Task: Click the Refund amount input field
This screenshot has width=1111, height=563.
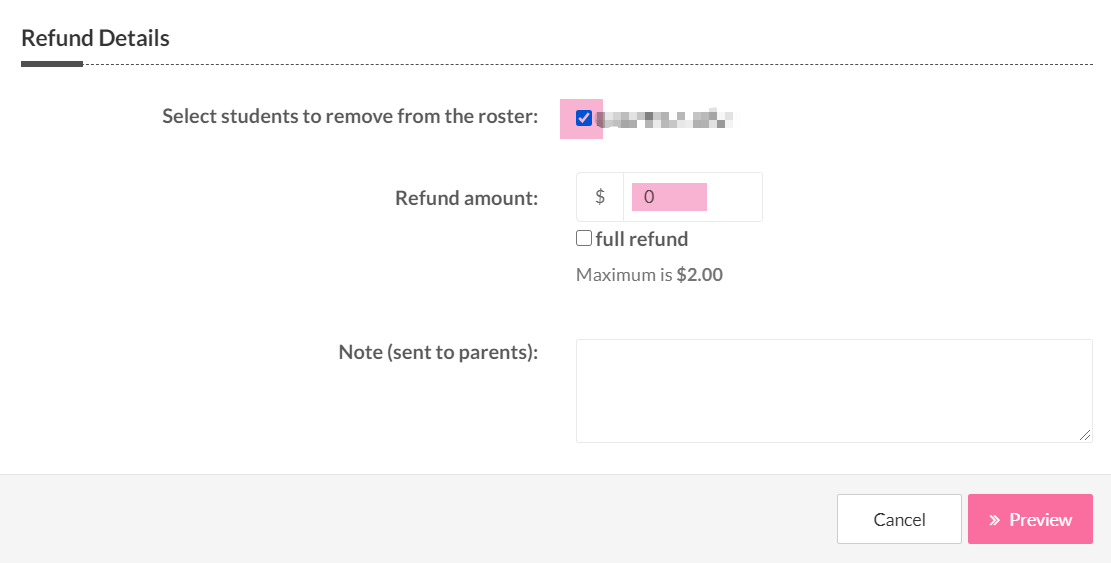Action: [x=692, y=197]
